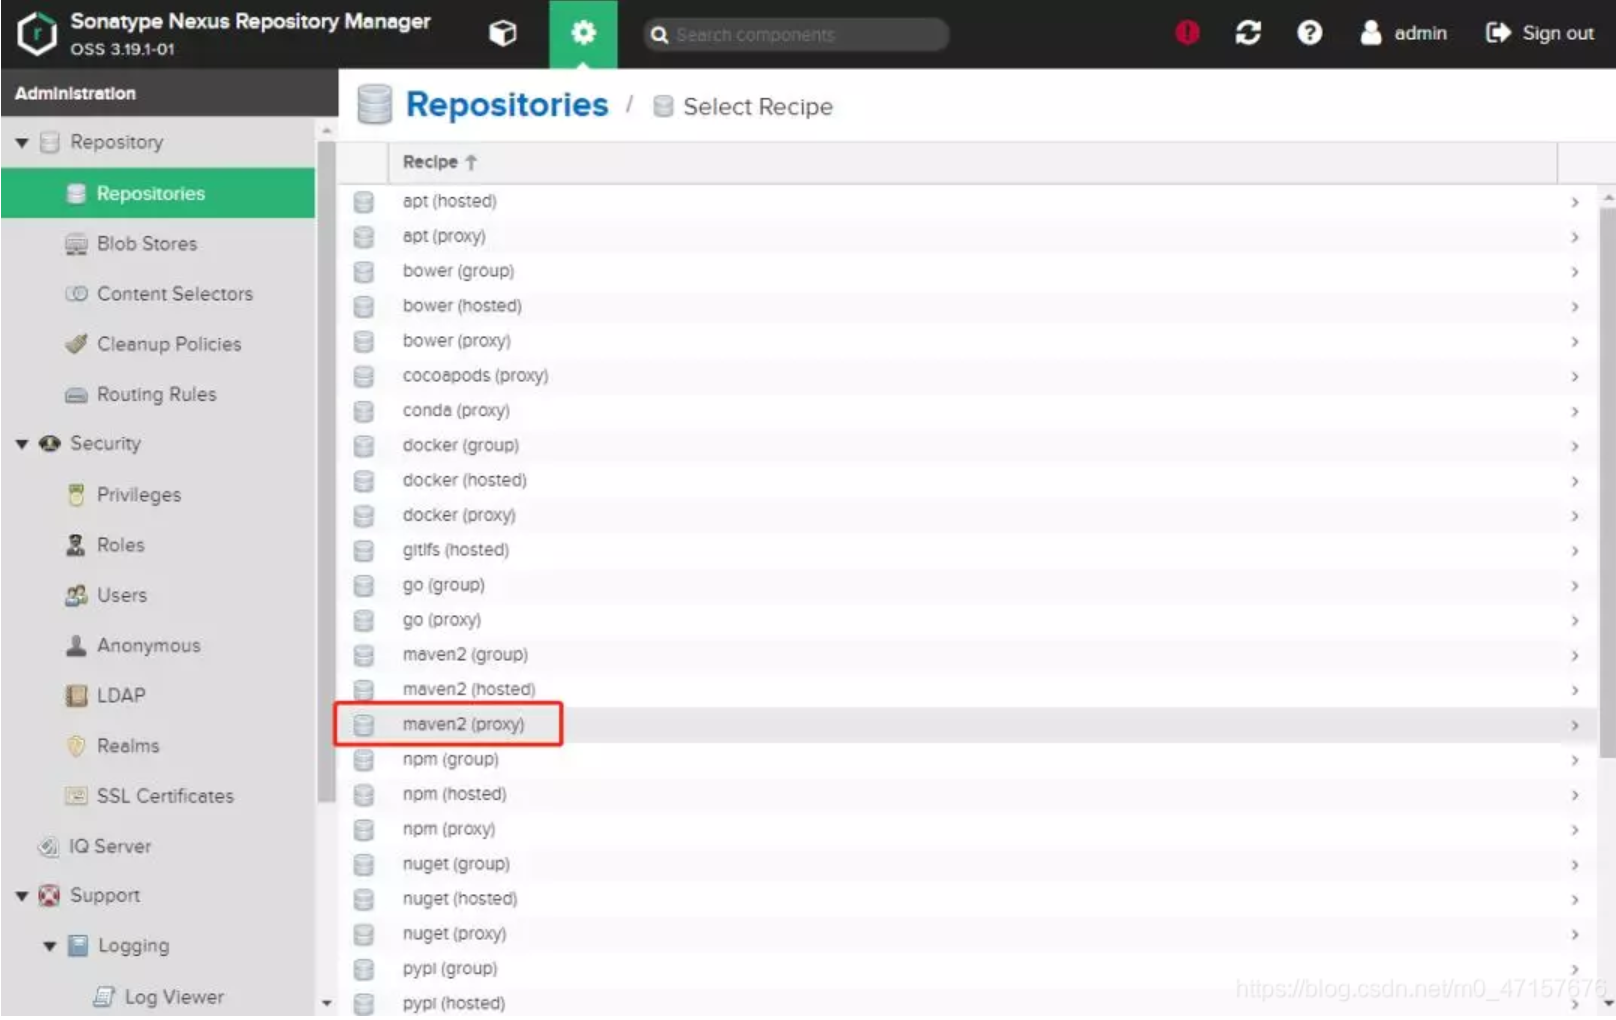
Task: Click the database icon beside npm (group)
Action: 364,759
